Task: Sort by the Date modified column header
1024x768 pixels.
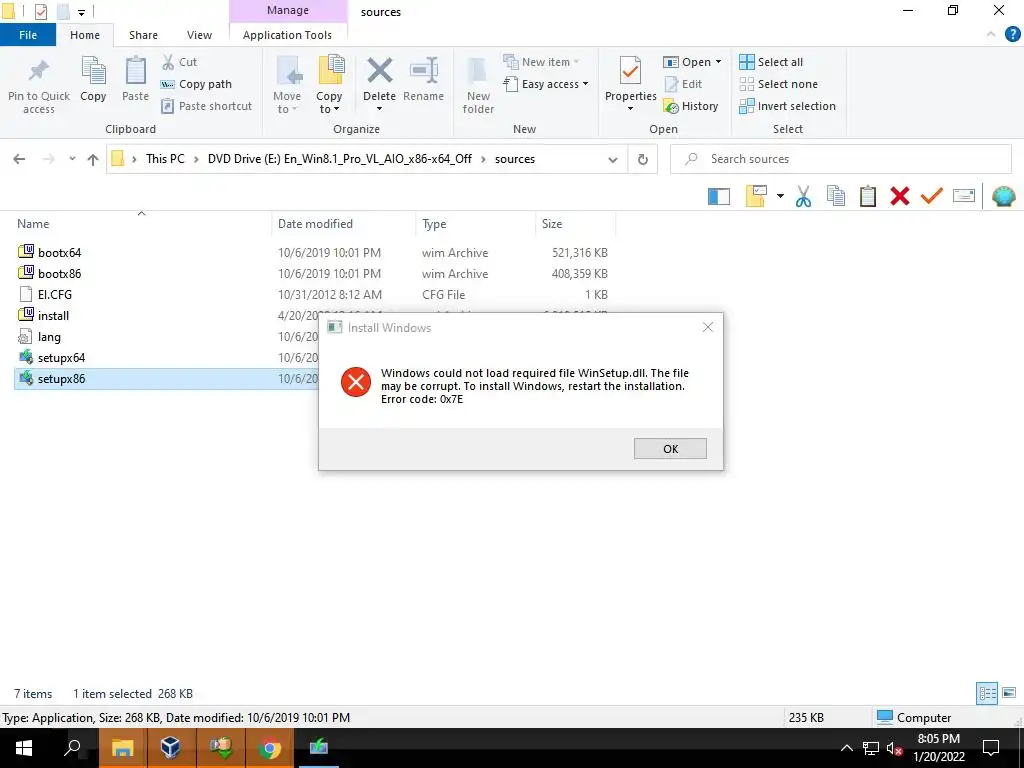Action: point(343,223)
